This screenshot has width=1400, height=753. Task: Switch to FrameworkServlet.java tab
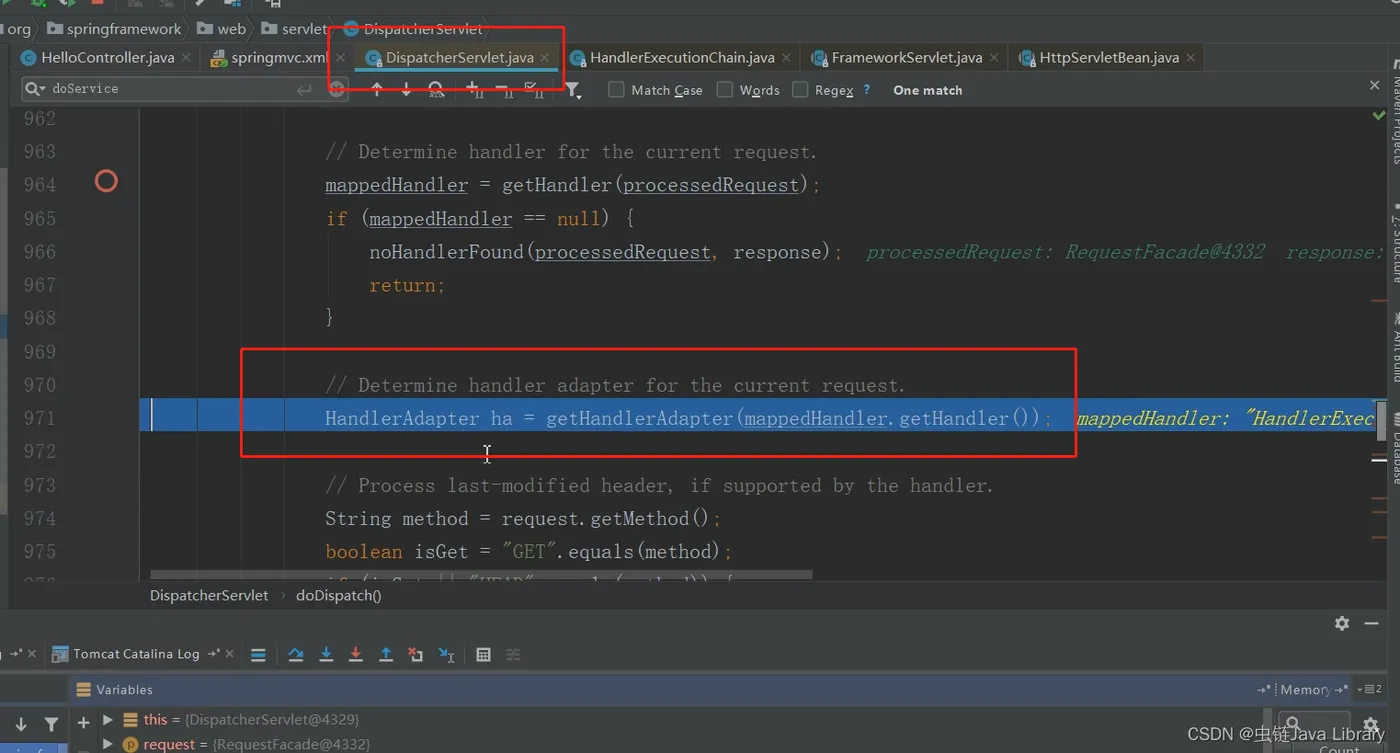pyautogui.click(x=906, y=58)
